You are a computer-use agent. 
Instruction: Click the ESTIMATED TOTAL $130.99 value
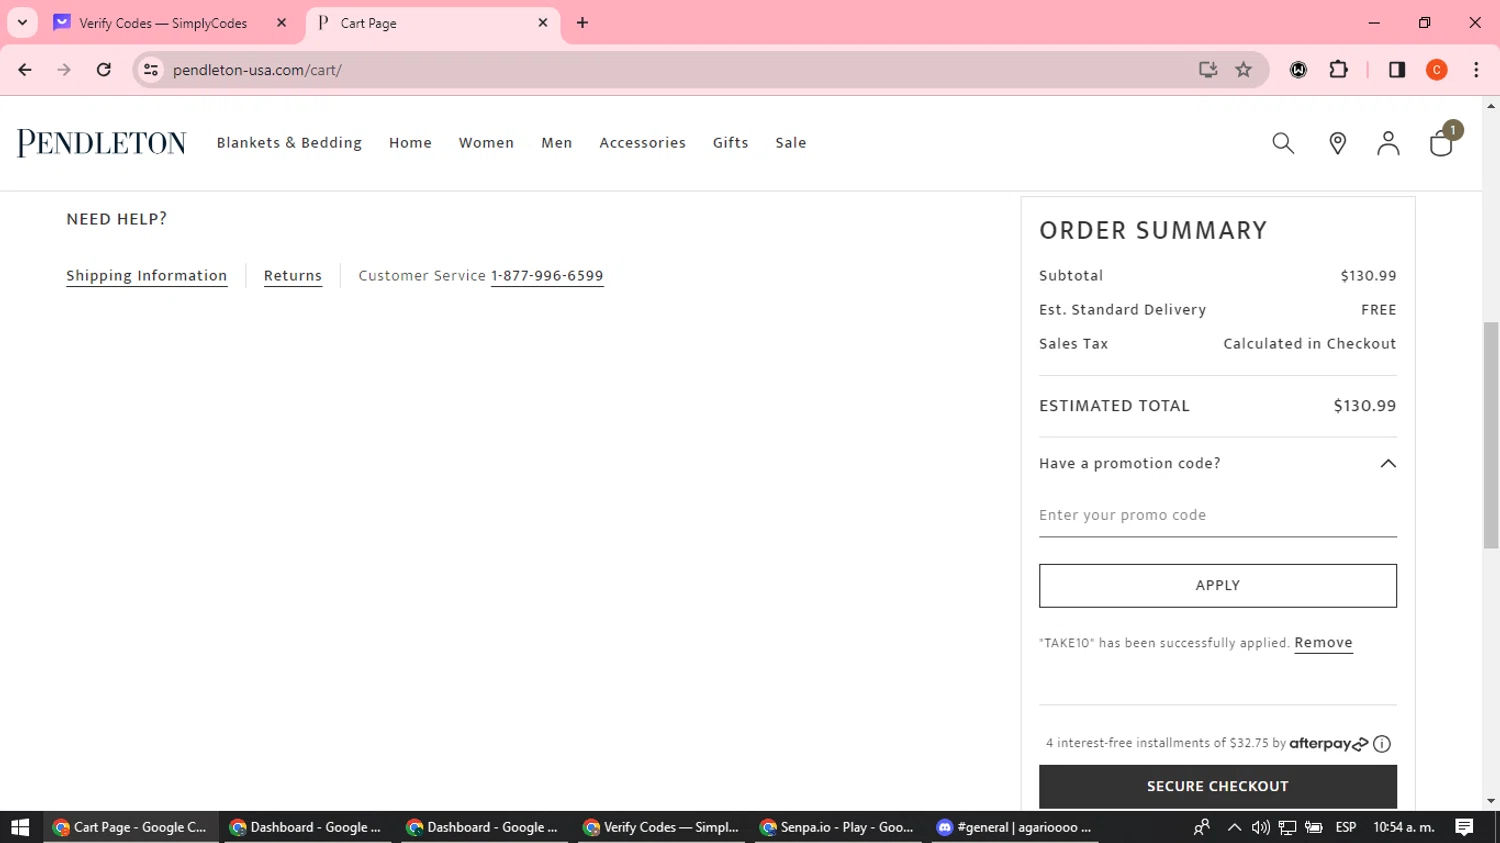1365,406
